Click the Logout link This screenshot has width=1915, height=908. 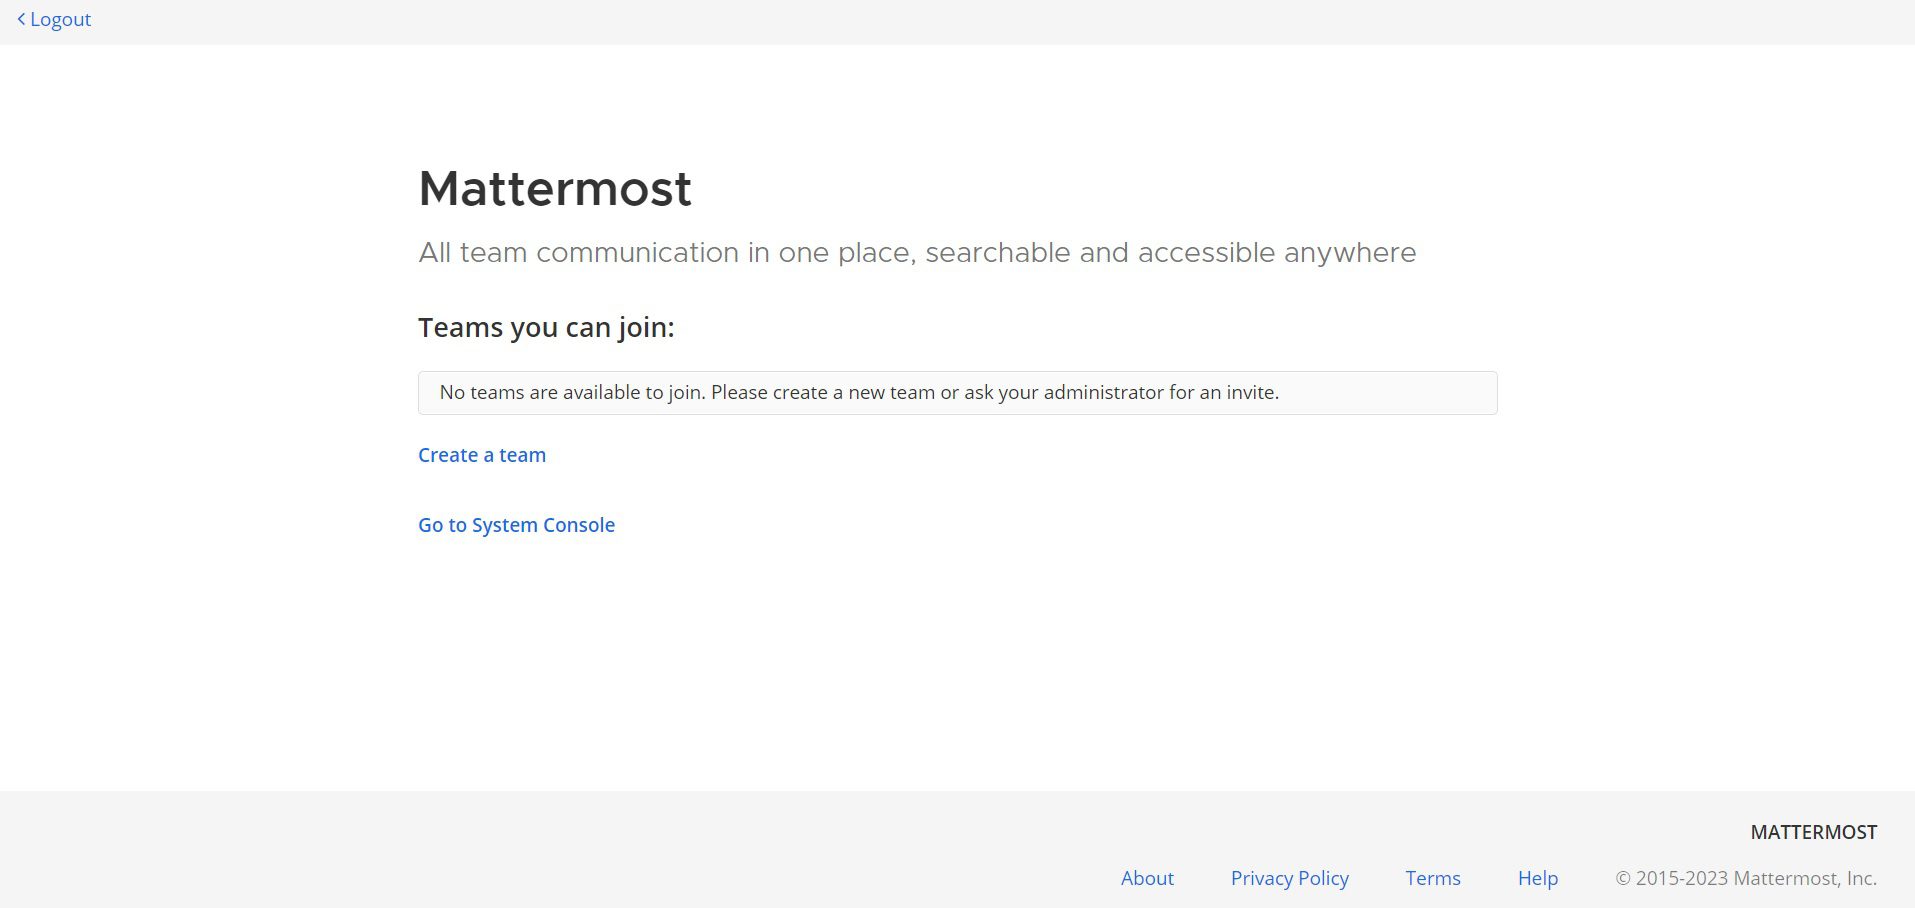coord(60,20)
